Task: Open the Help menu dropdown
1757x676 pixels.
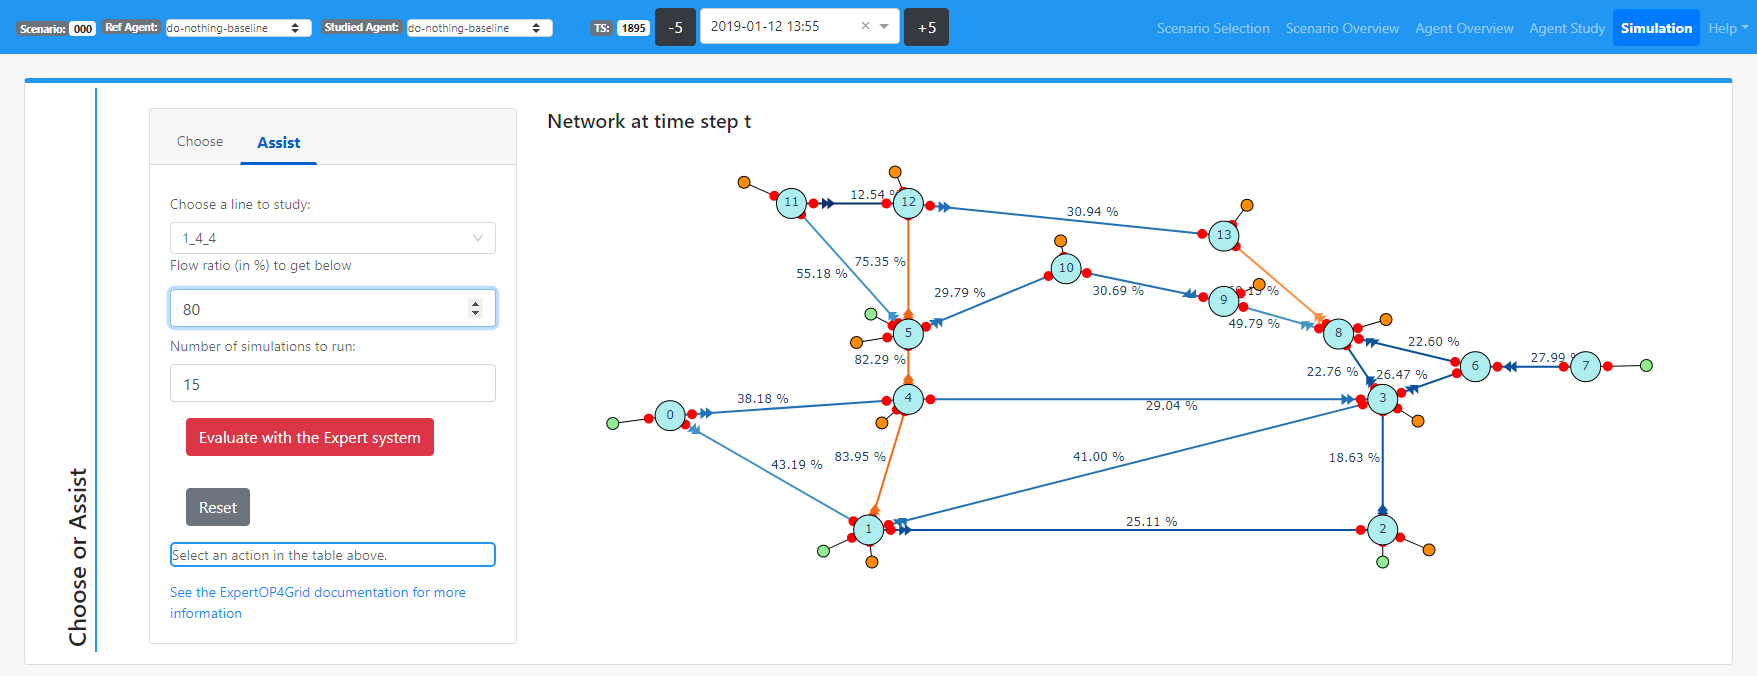Action: (x=1728, y=28)
